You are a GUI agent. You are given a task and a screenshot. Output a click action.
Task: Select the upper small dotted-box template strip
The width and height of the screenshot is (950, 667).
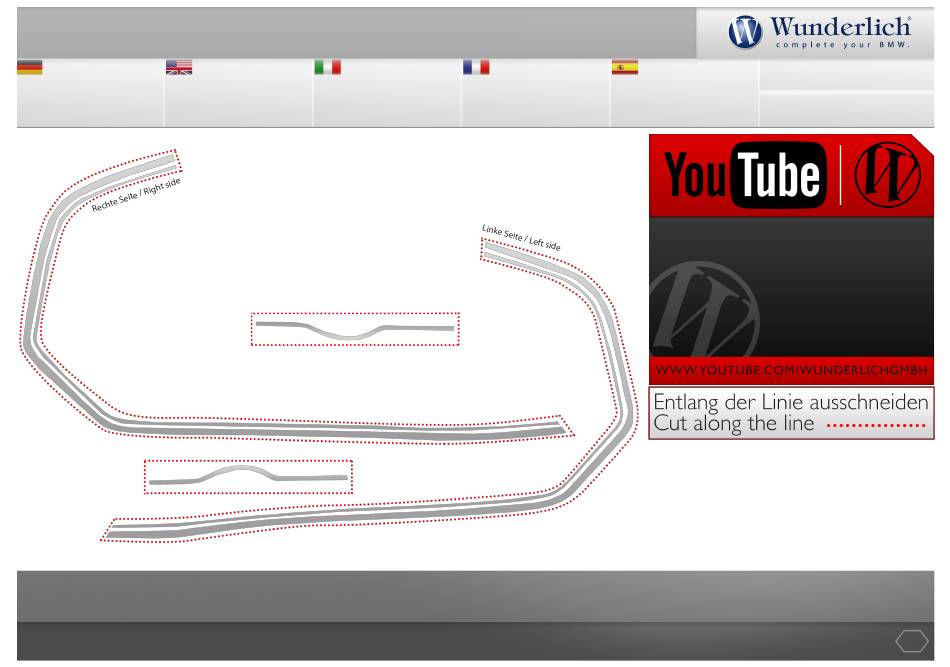[355, 329]
